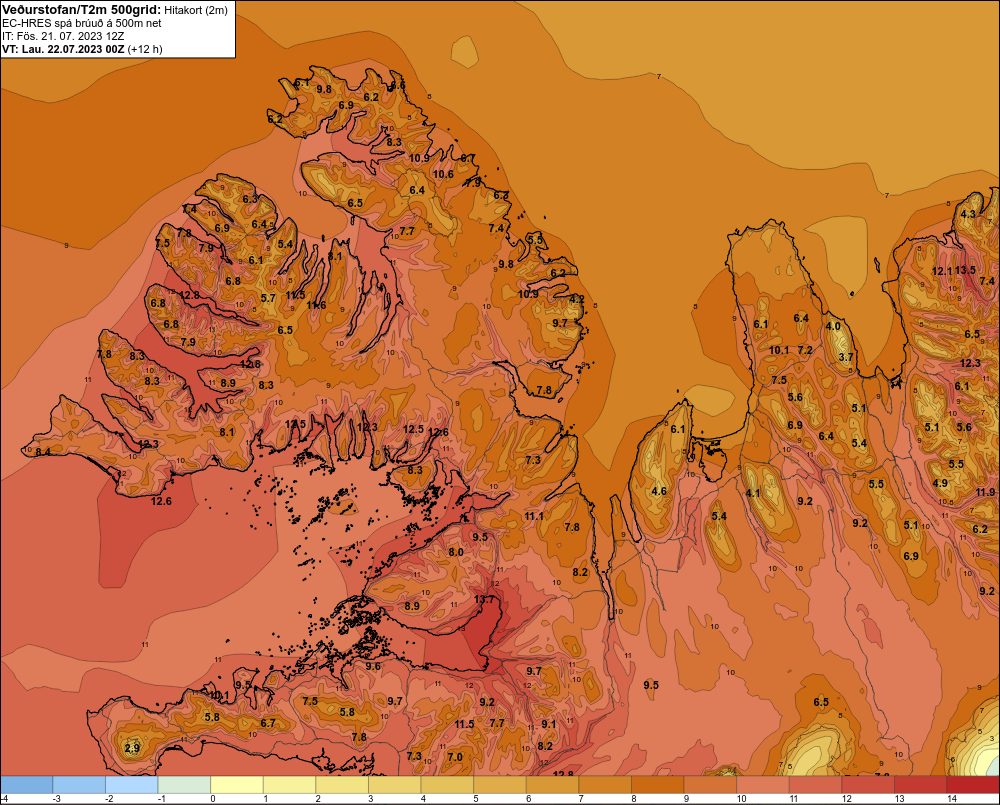Select the 10.6 temperature label

click(x=443, y=174)
